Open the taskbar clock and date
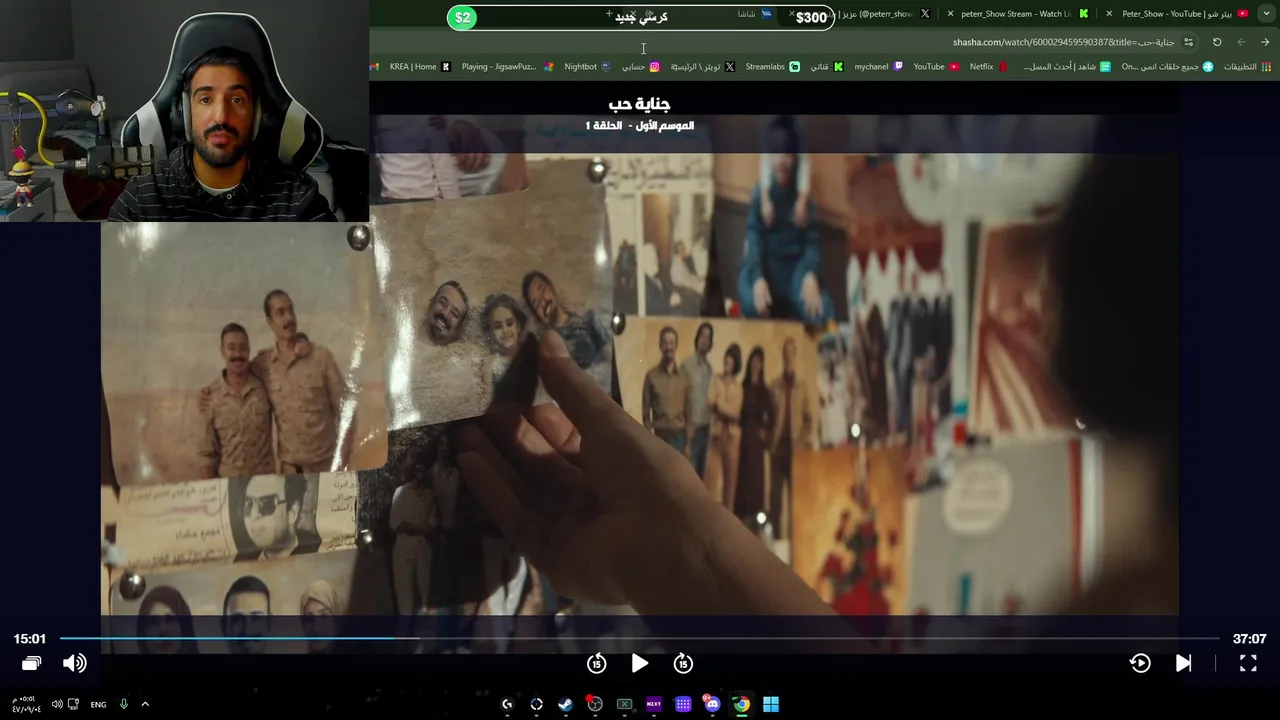This screenshot has height=720, width=1280. 26,704
